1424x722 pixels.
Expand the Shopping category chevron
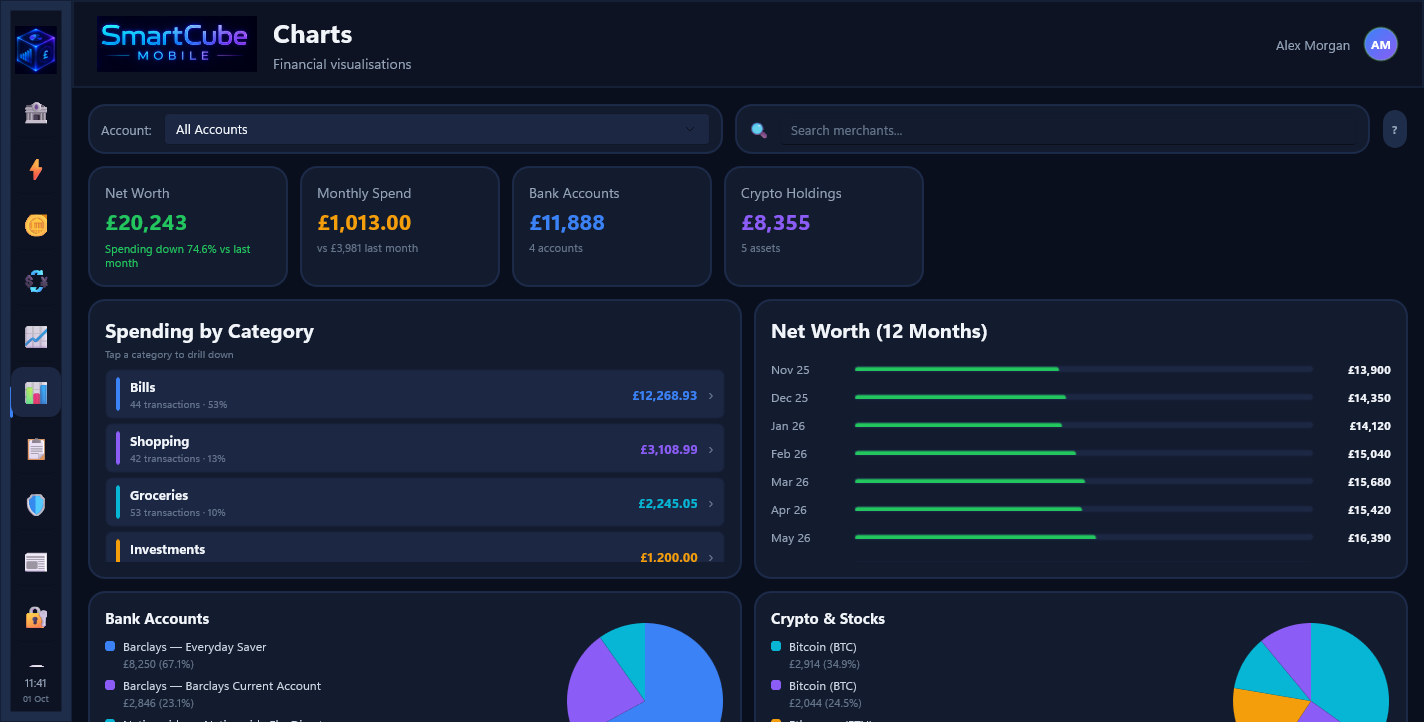click(x=711, y=450)
